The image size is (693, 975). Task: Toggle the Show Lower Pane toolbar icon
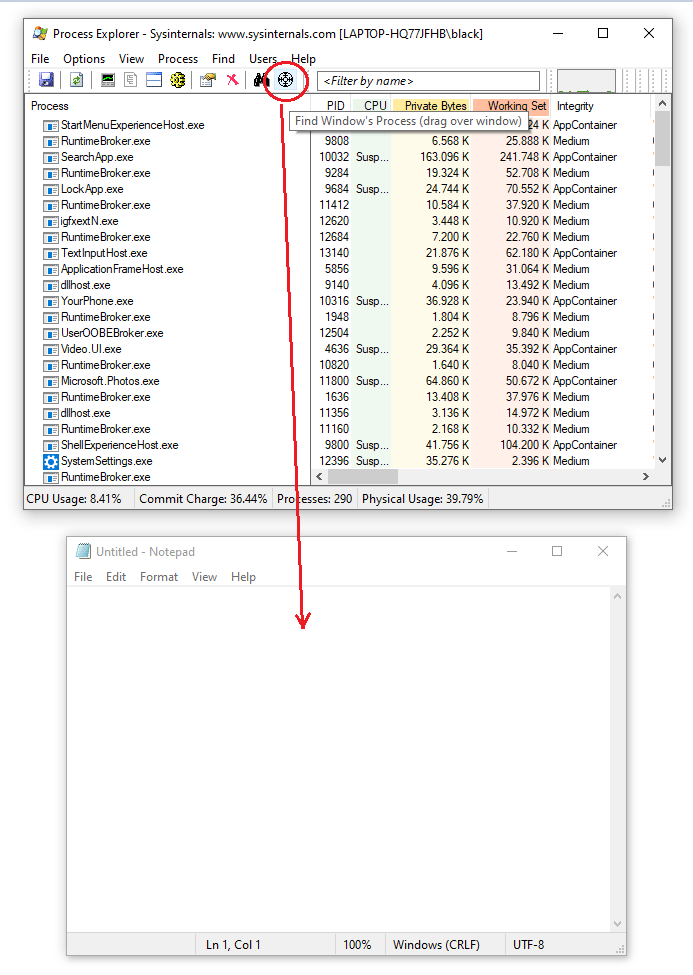pos(154,80)
